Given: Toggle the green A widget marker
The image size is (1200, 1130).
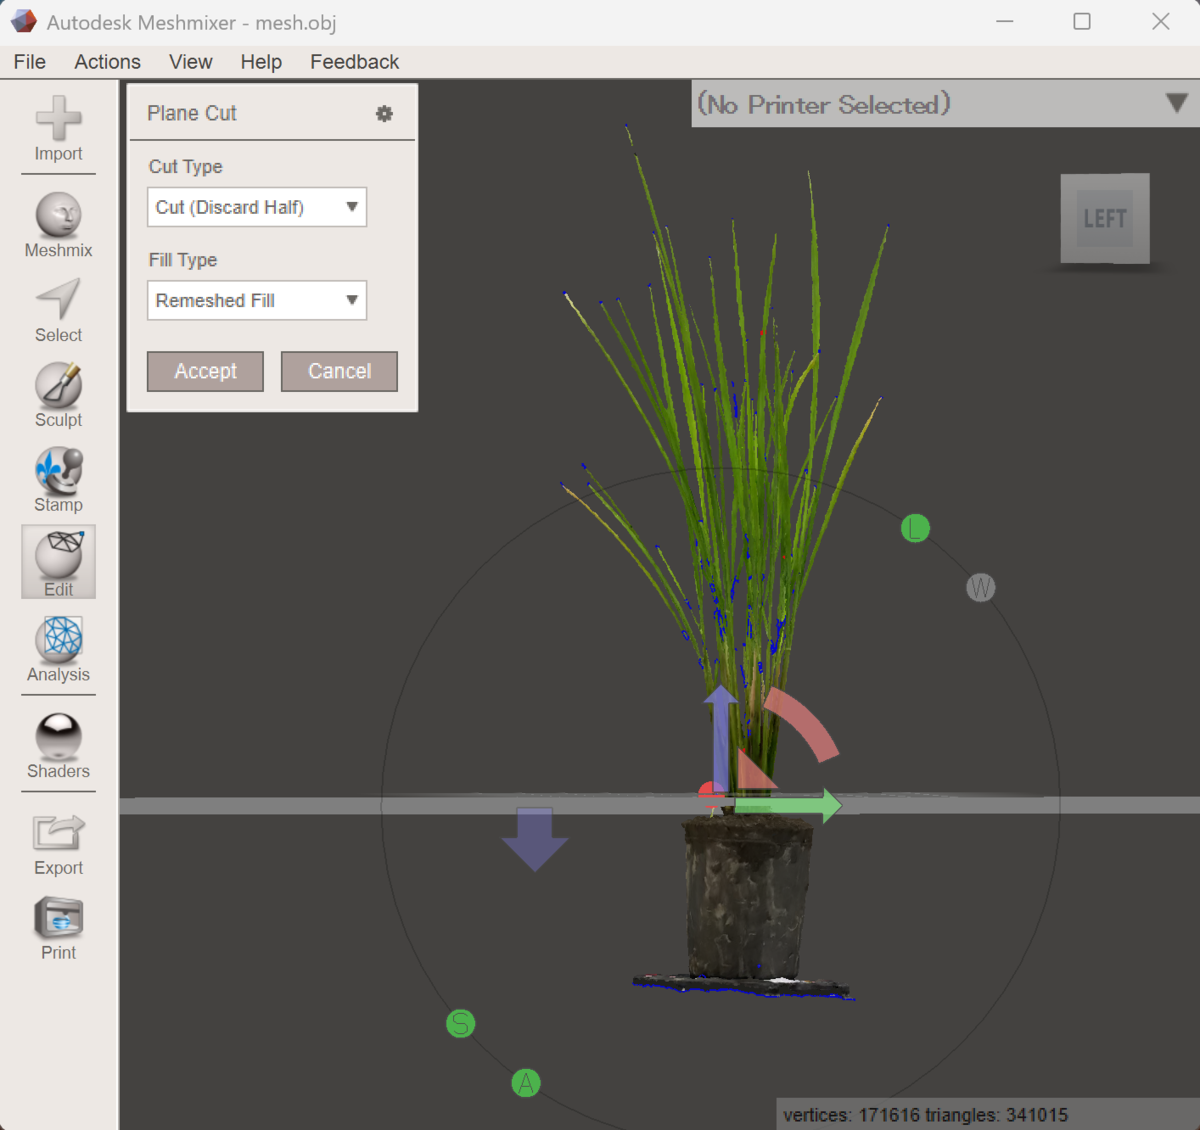Looking at the screenshot, I should pos(526,1083).
